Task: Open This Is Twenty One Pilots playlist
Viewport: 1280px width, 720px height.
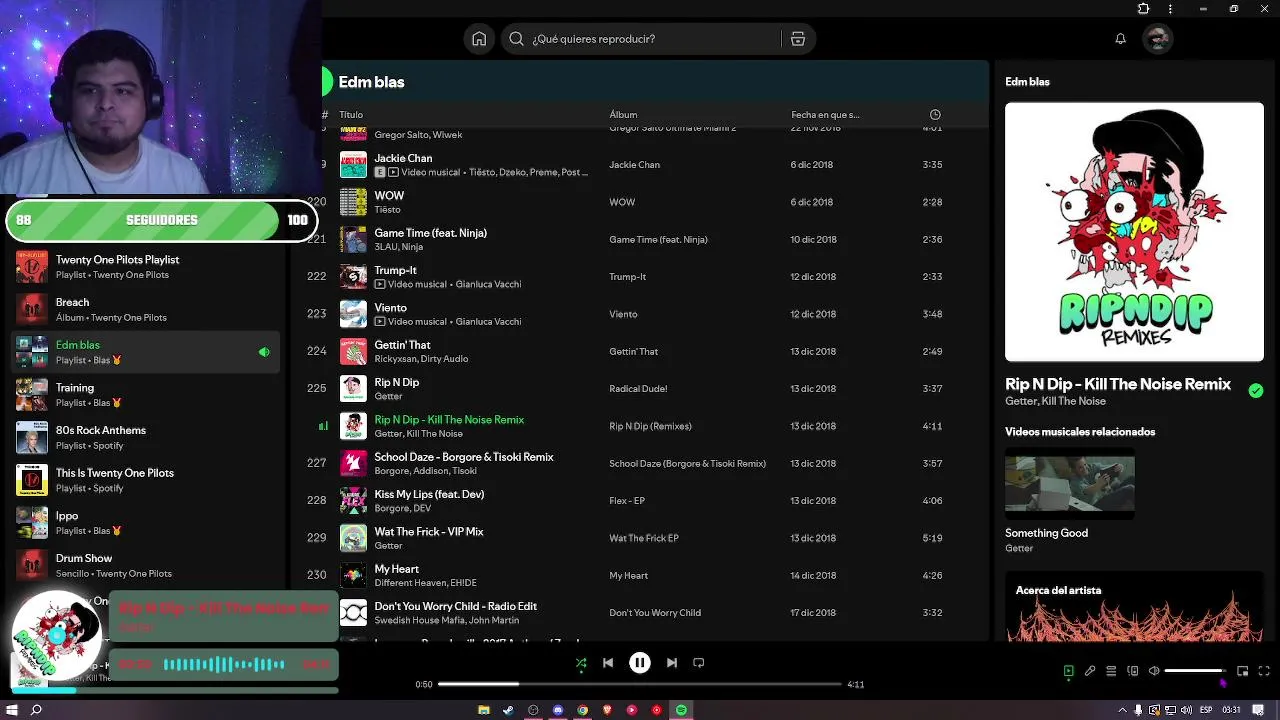Action: (x=145, y=480)
